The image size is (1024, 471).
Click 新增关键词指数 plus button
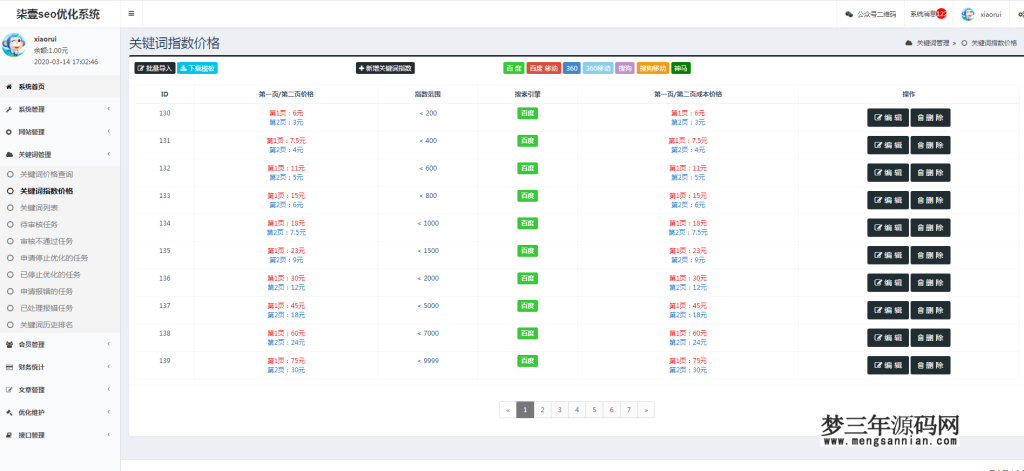(385, 68)
